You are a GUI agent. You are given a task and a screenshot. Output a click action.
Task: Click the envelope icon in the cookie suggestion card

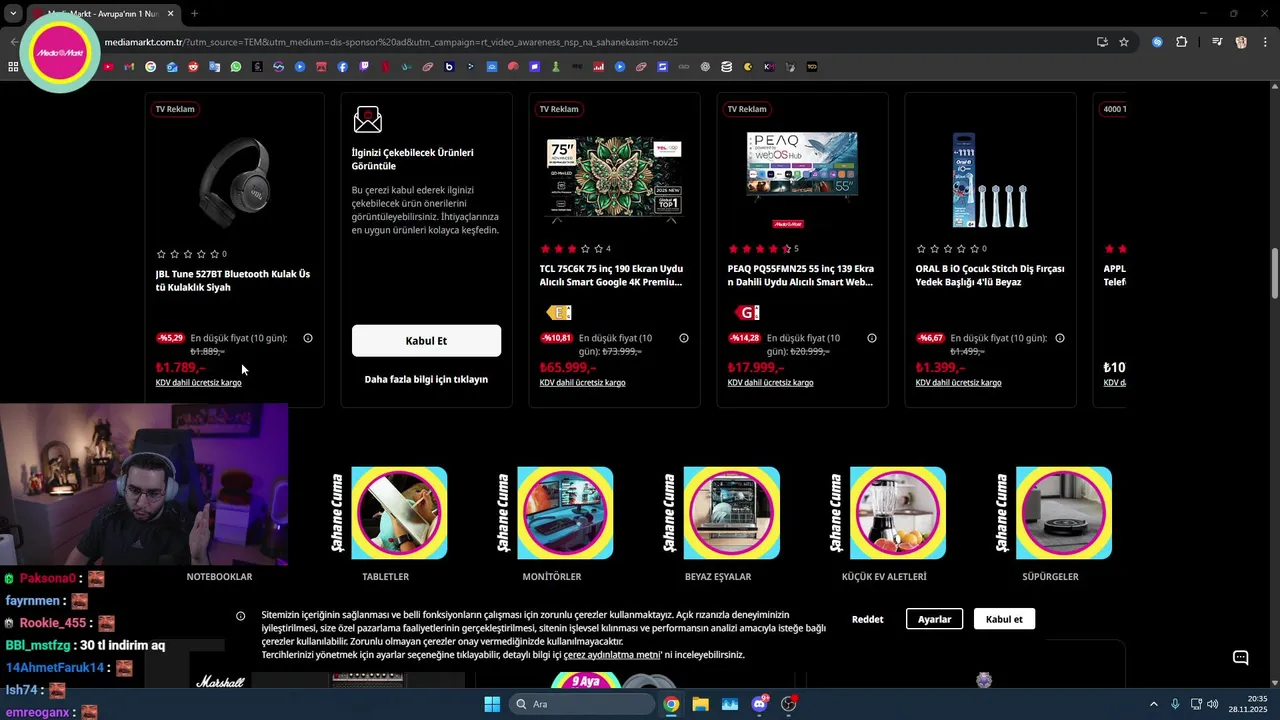point(368,119)
